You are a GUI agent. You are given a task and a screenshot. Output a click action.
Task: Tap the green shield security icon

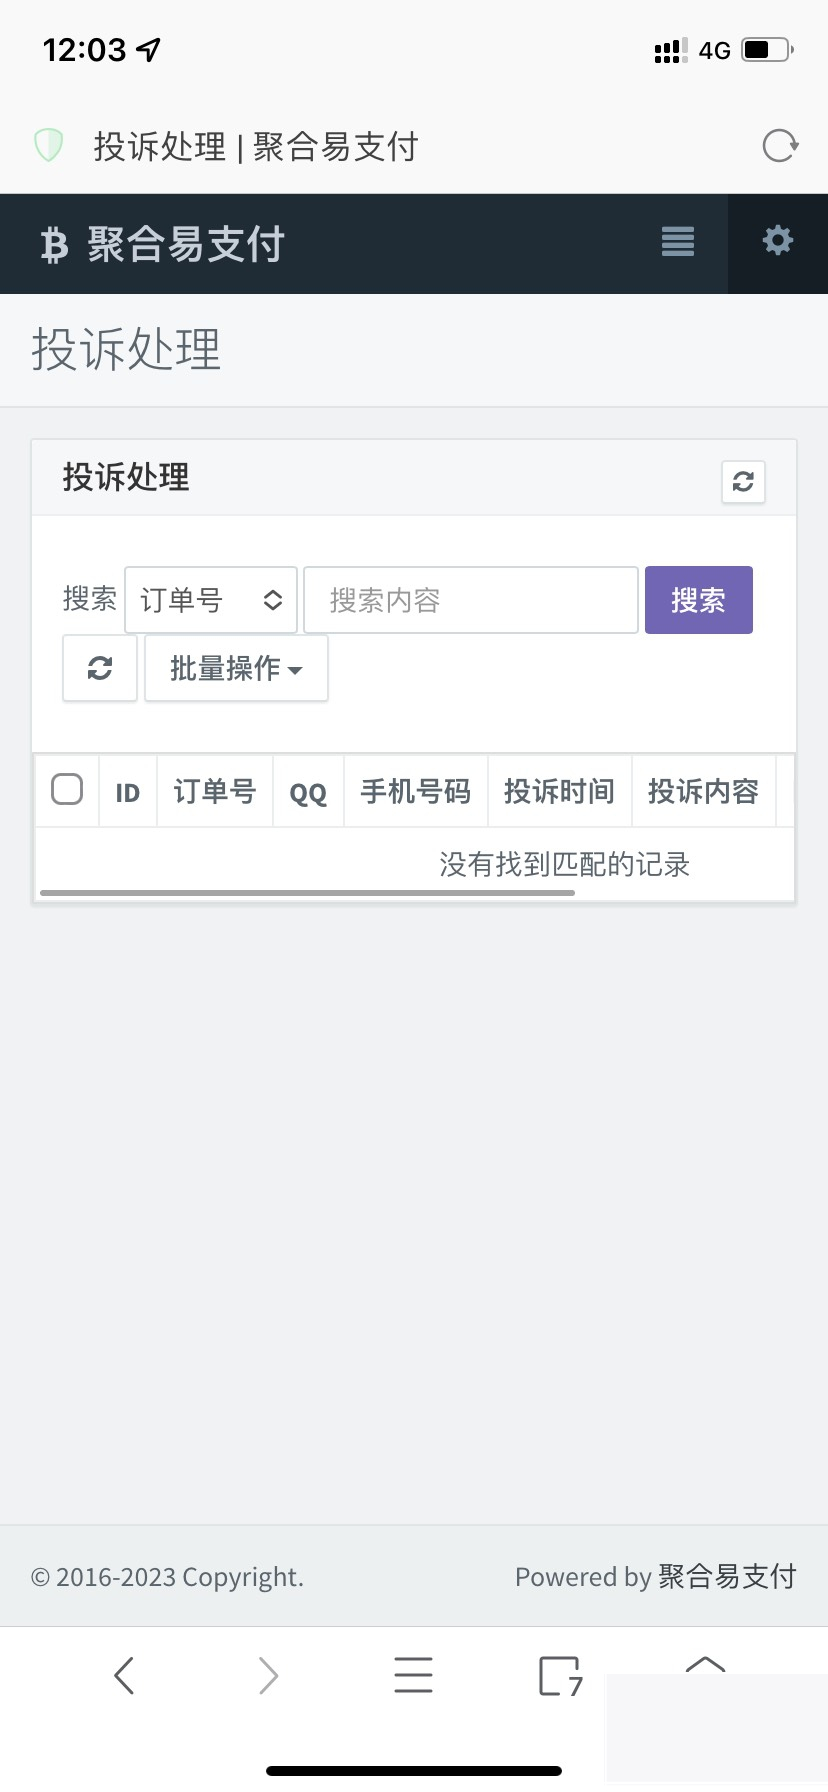tap(49, 146)
